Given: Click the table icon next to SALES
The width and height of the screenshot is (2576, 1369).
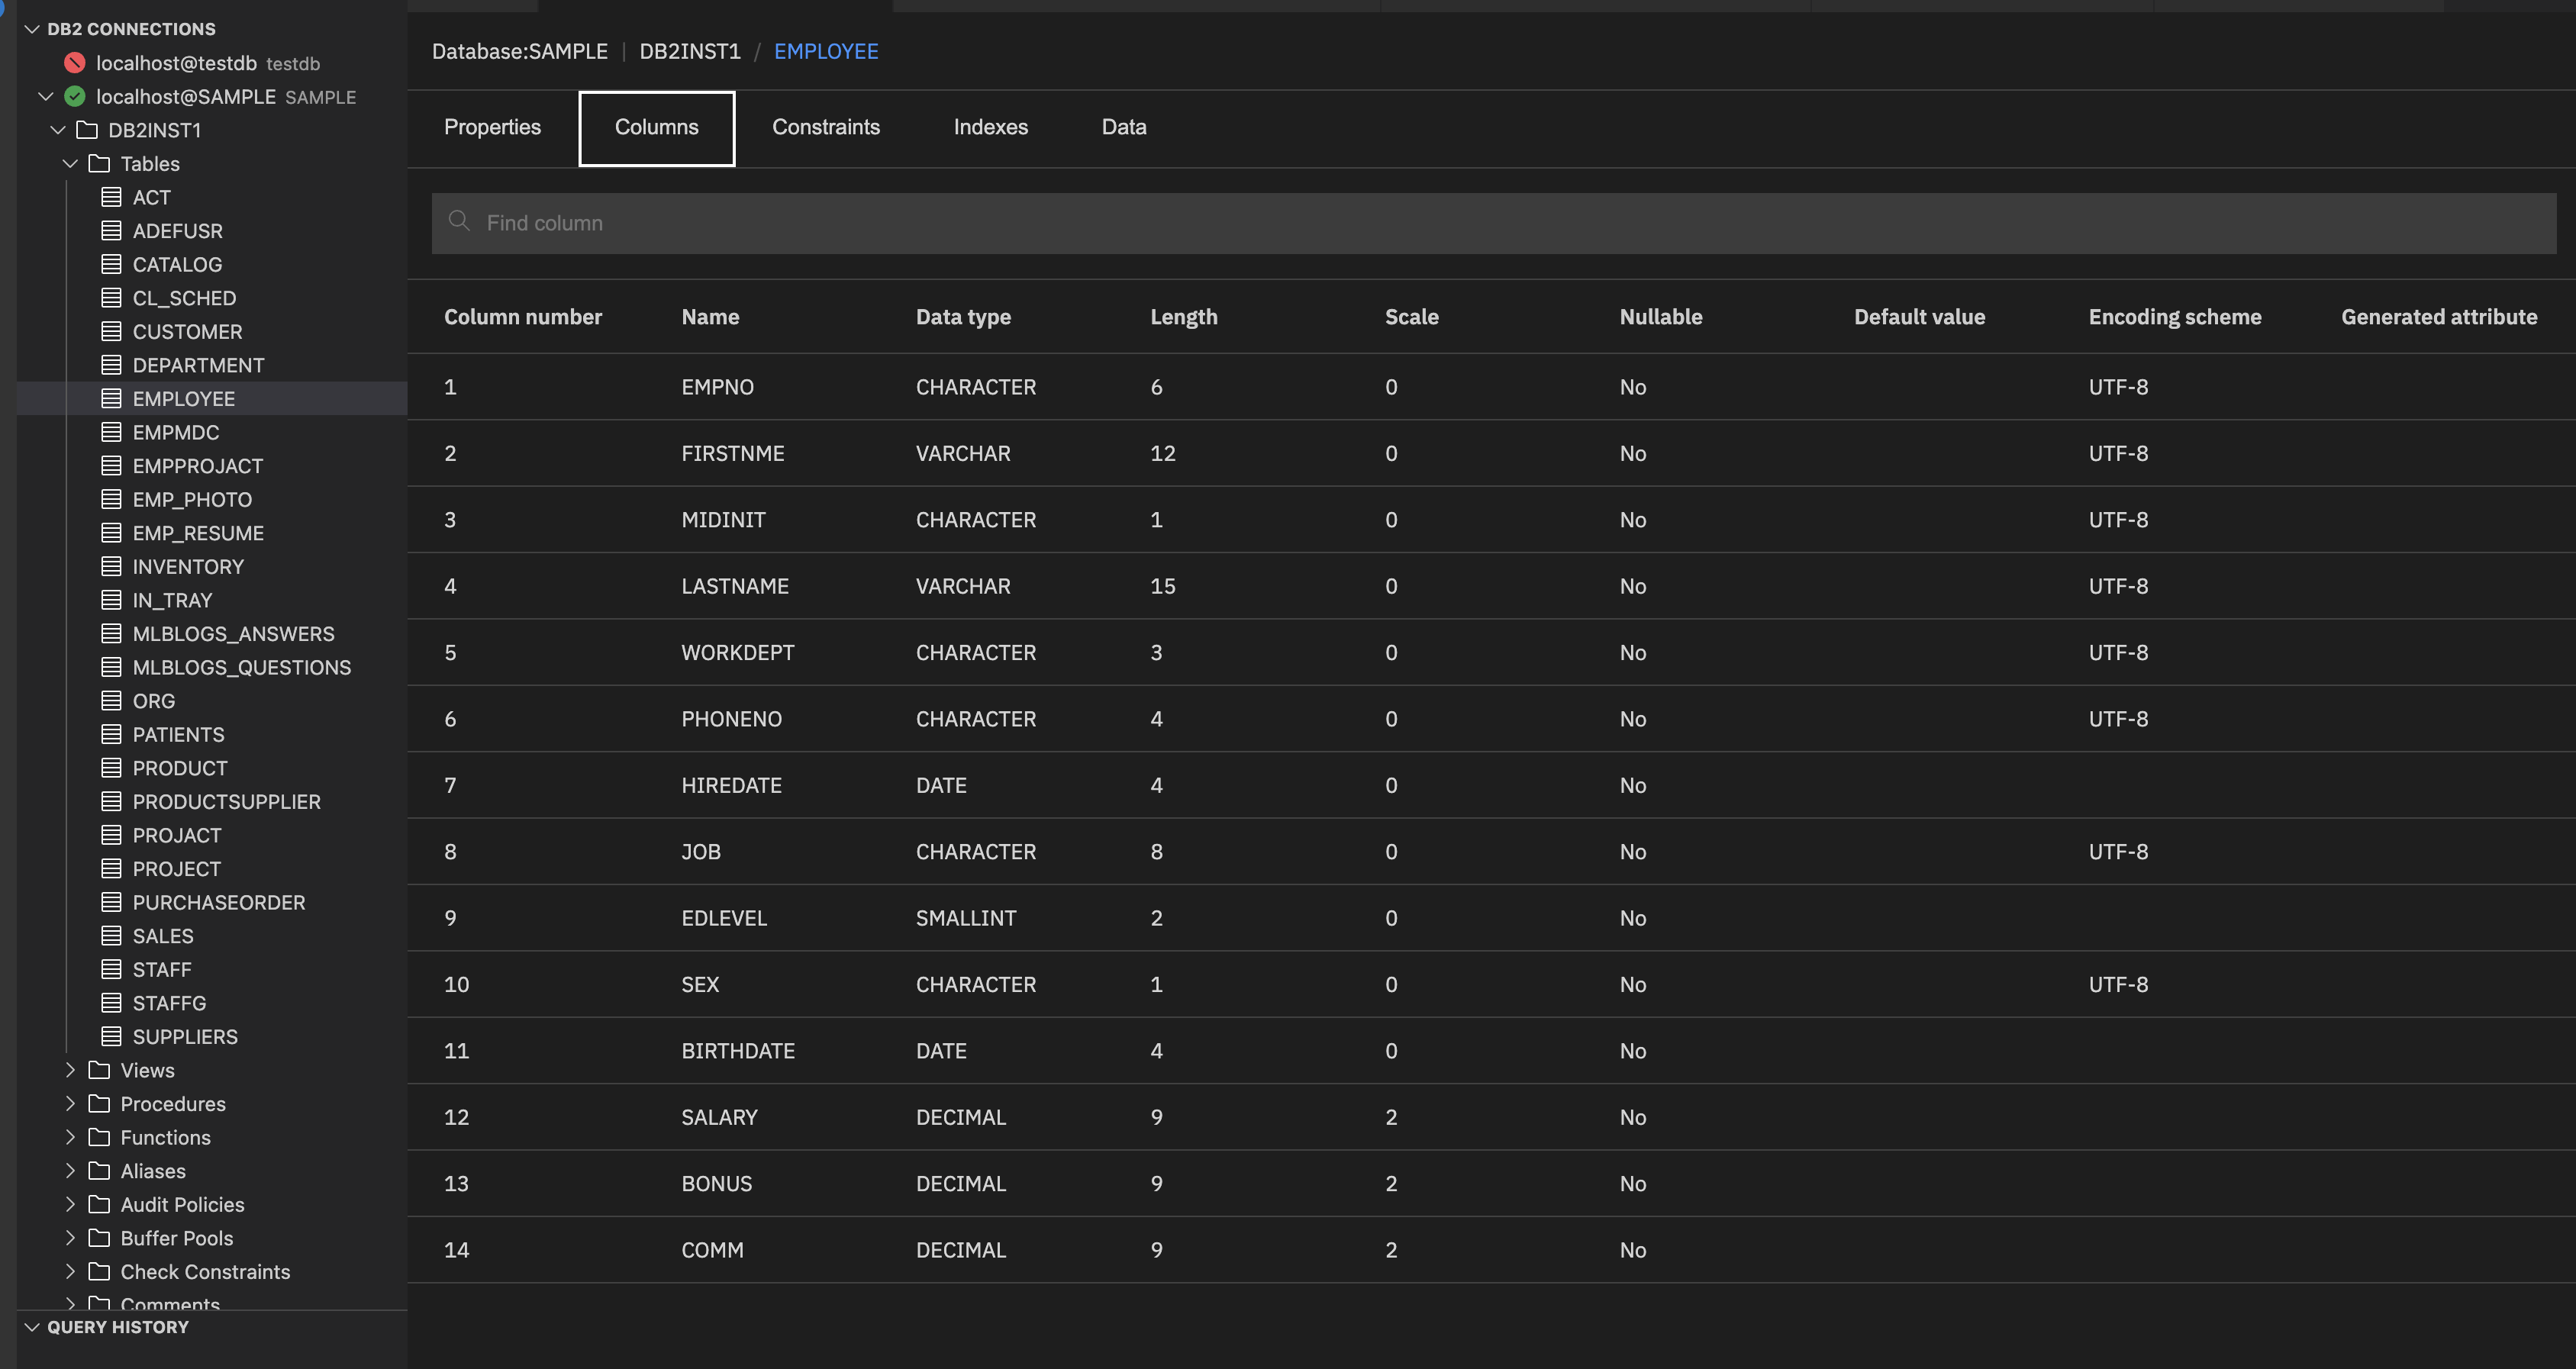Looking at the screenshot, I should [x=112, y=935].
